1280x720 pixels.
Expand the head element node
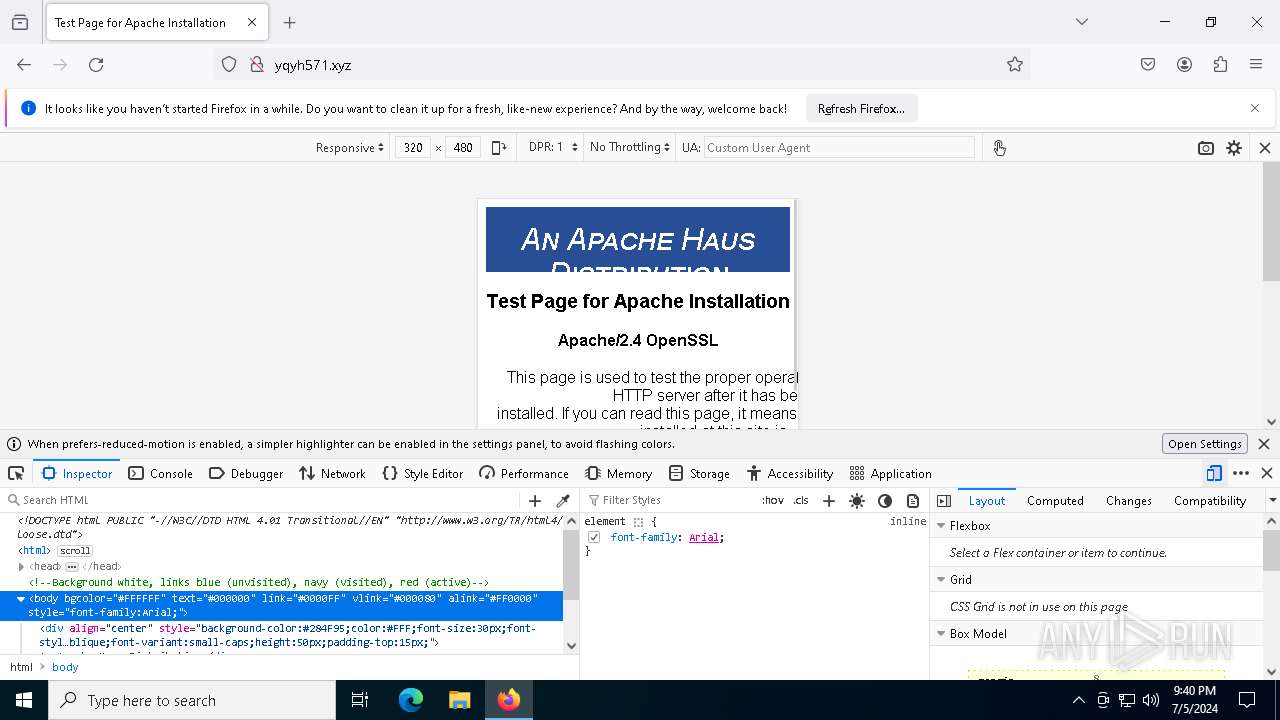(x=21, y=567)
